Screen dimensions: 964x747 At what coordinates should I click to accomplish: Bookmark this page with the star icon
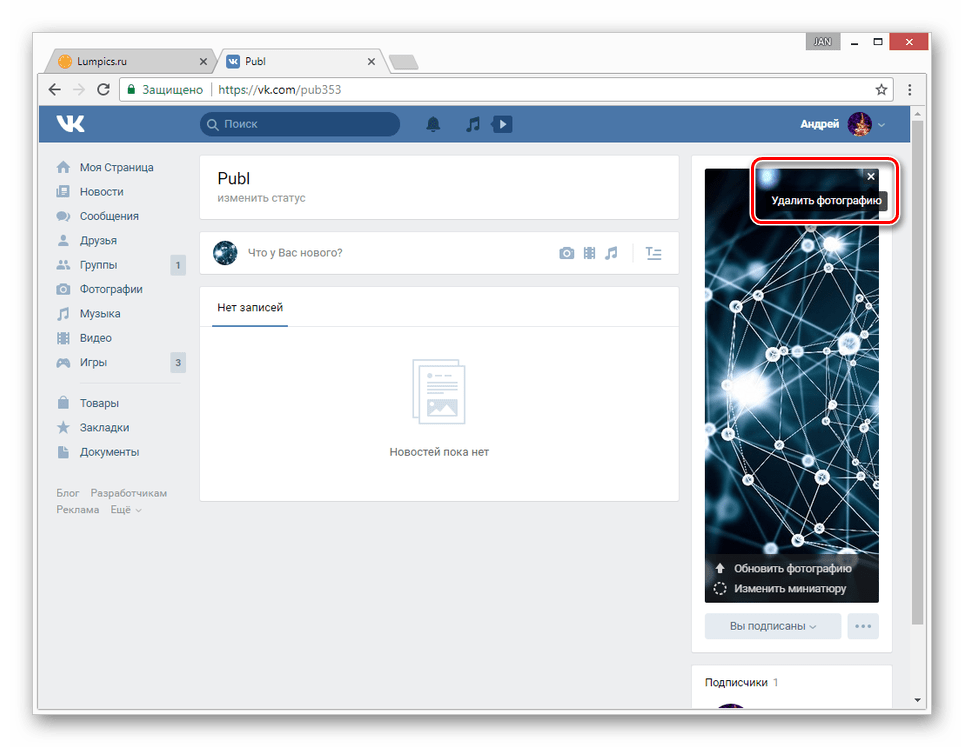881,89
